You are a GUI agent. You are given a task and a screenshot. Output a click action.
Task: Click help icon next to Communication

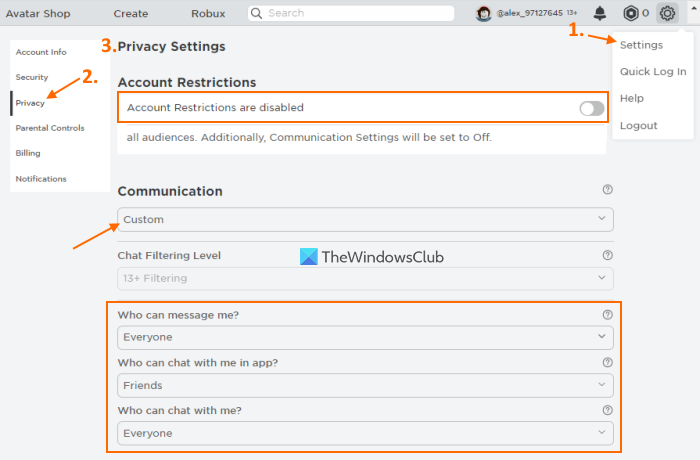click(x=607, y=190)
